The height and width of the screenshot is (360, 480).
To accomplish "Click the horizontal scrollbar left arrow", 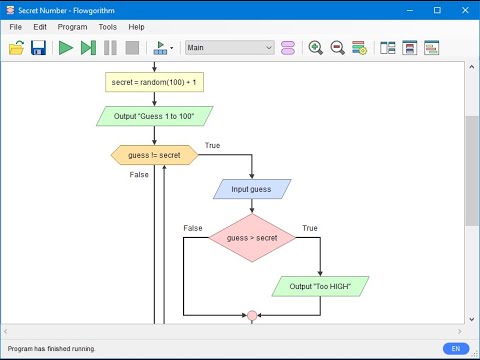I will (5, 331).
